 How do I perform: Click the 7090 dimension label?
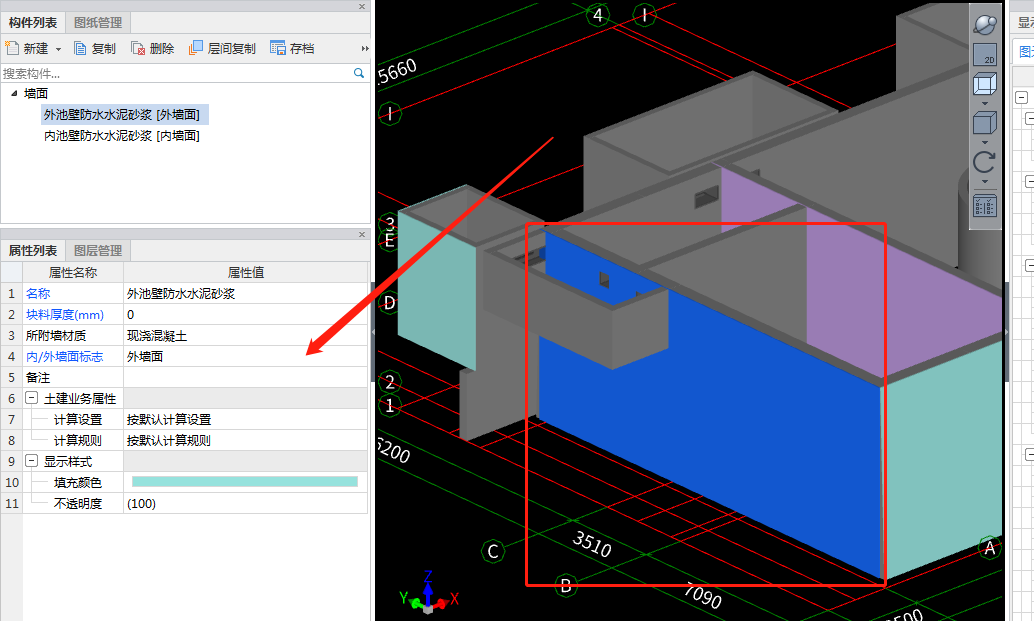702,595
